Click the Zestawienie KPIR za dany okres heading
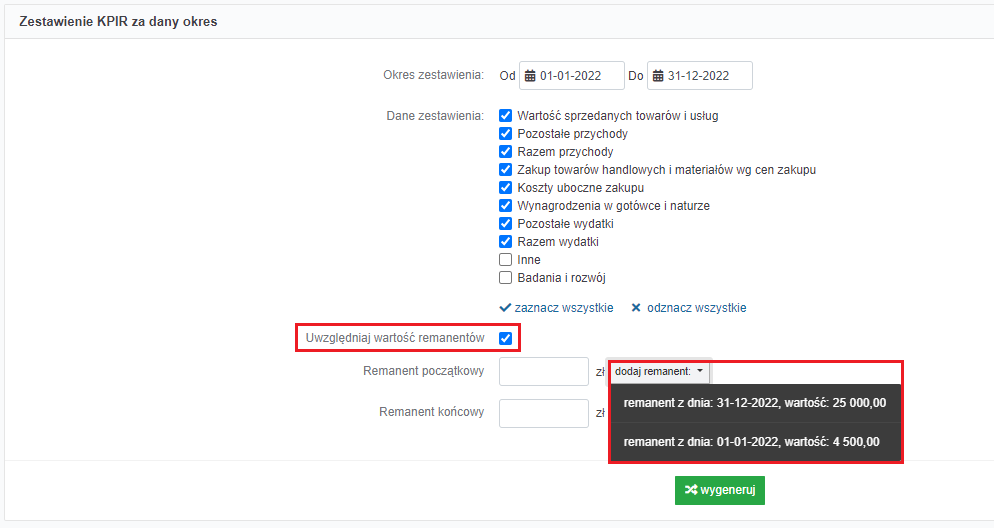Viewport: 994px width, 528px height. [x=119, y=22]
